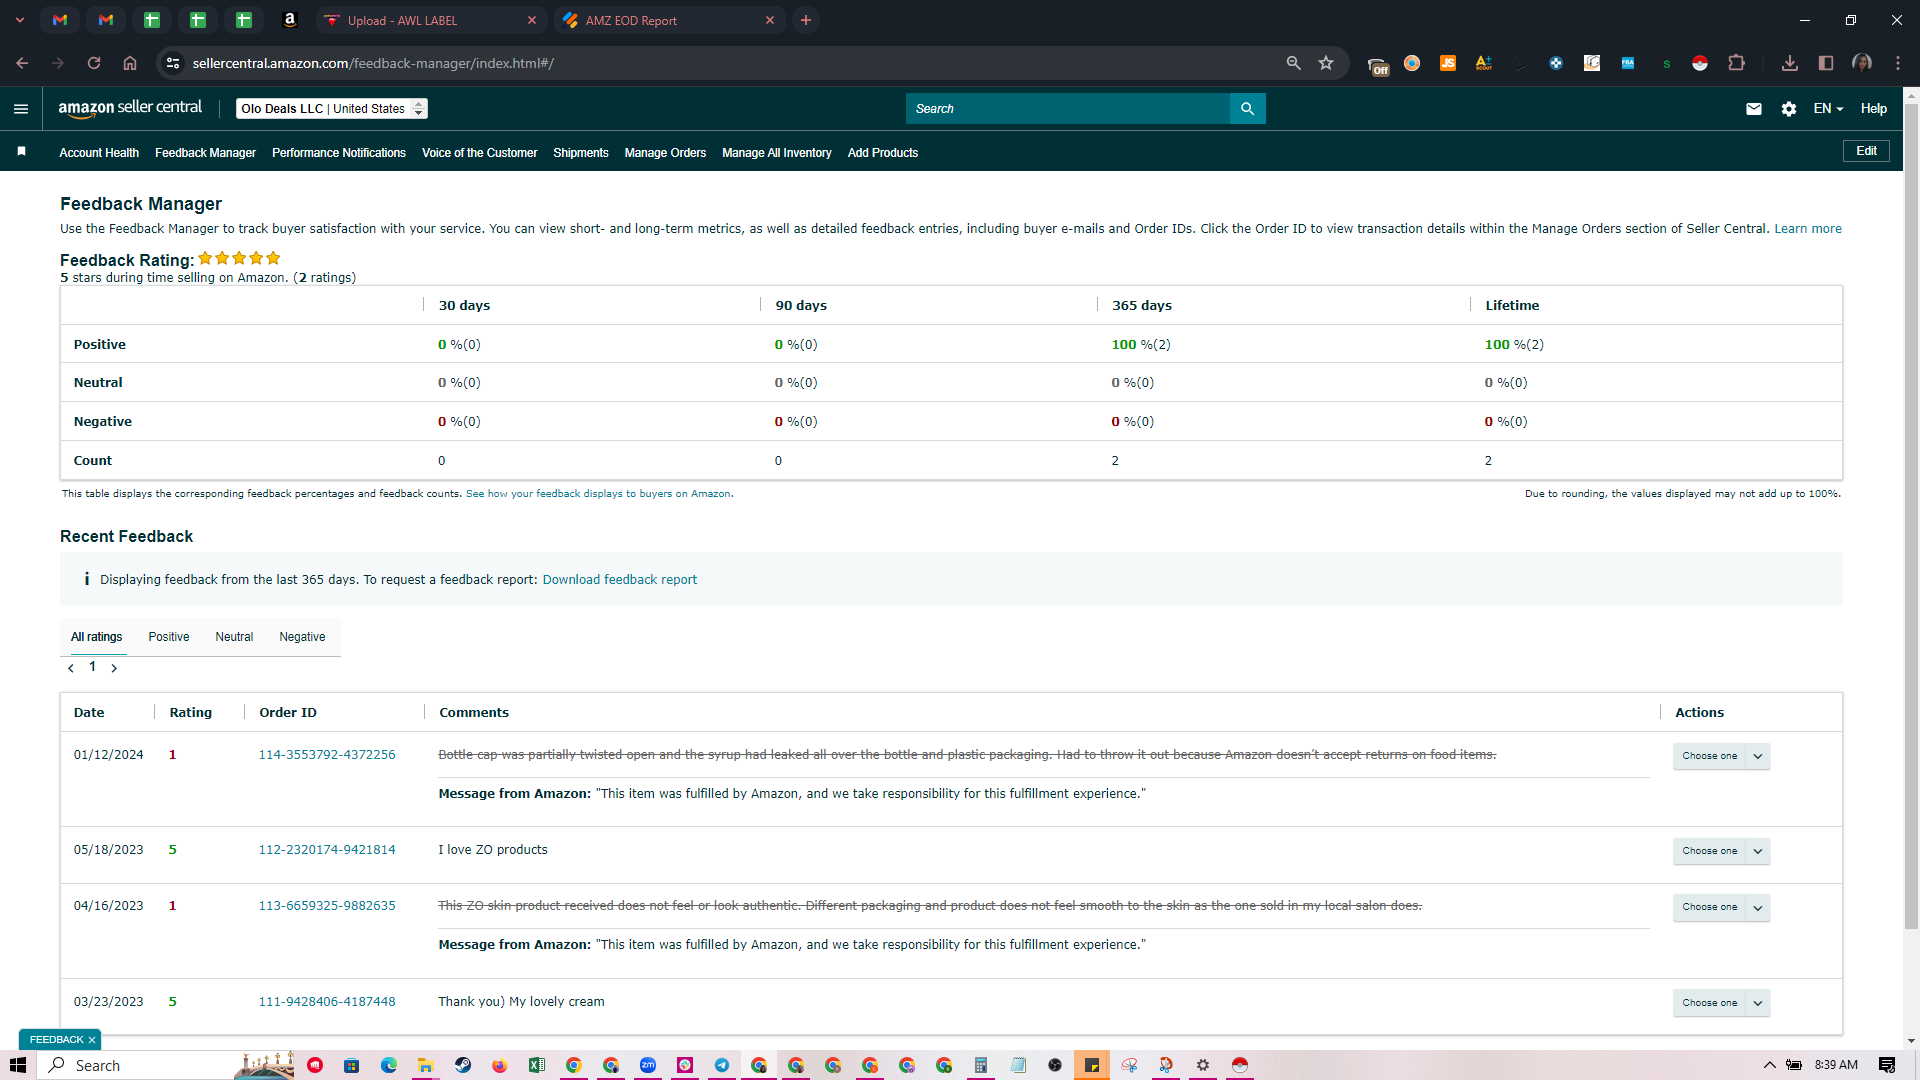Go to next feedback page arrow

coord(114,668)
